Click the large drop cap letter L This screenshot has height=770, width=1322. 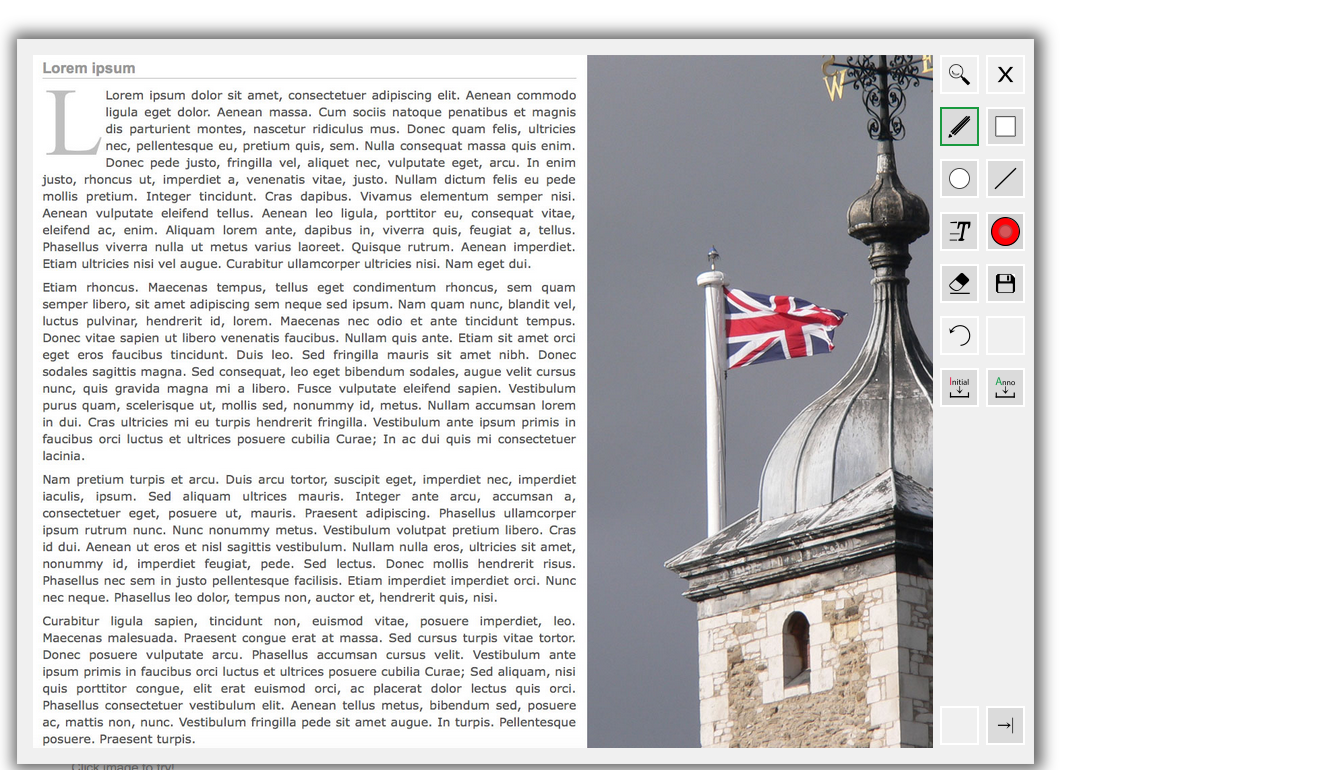(72, 124)
